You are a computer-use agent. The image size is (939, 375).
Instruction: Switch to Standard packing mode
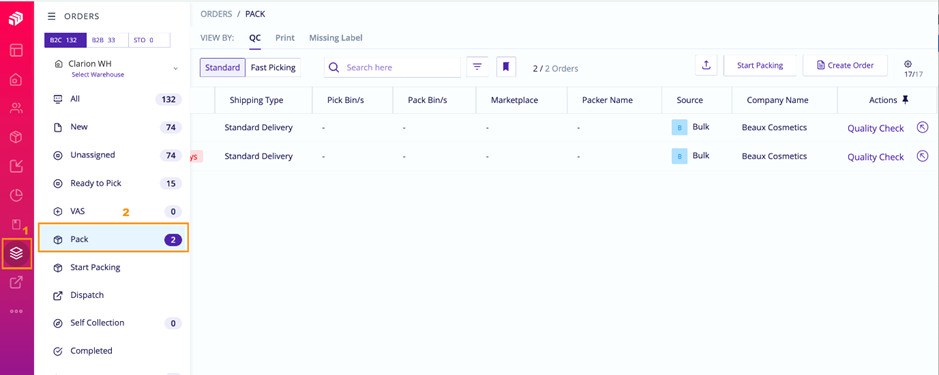[x=222, y=68]
